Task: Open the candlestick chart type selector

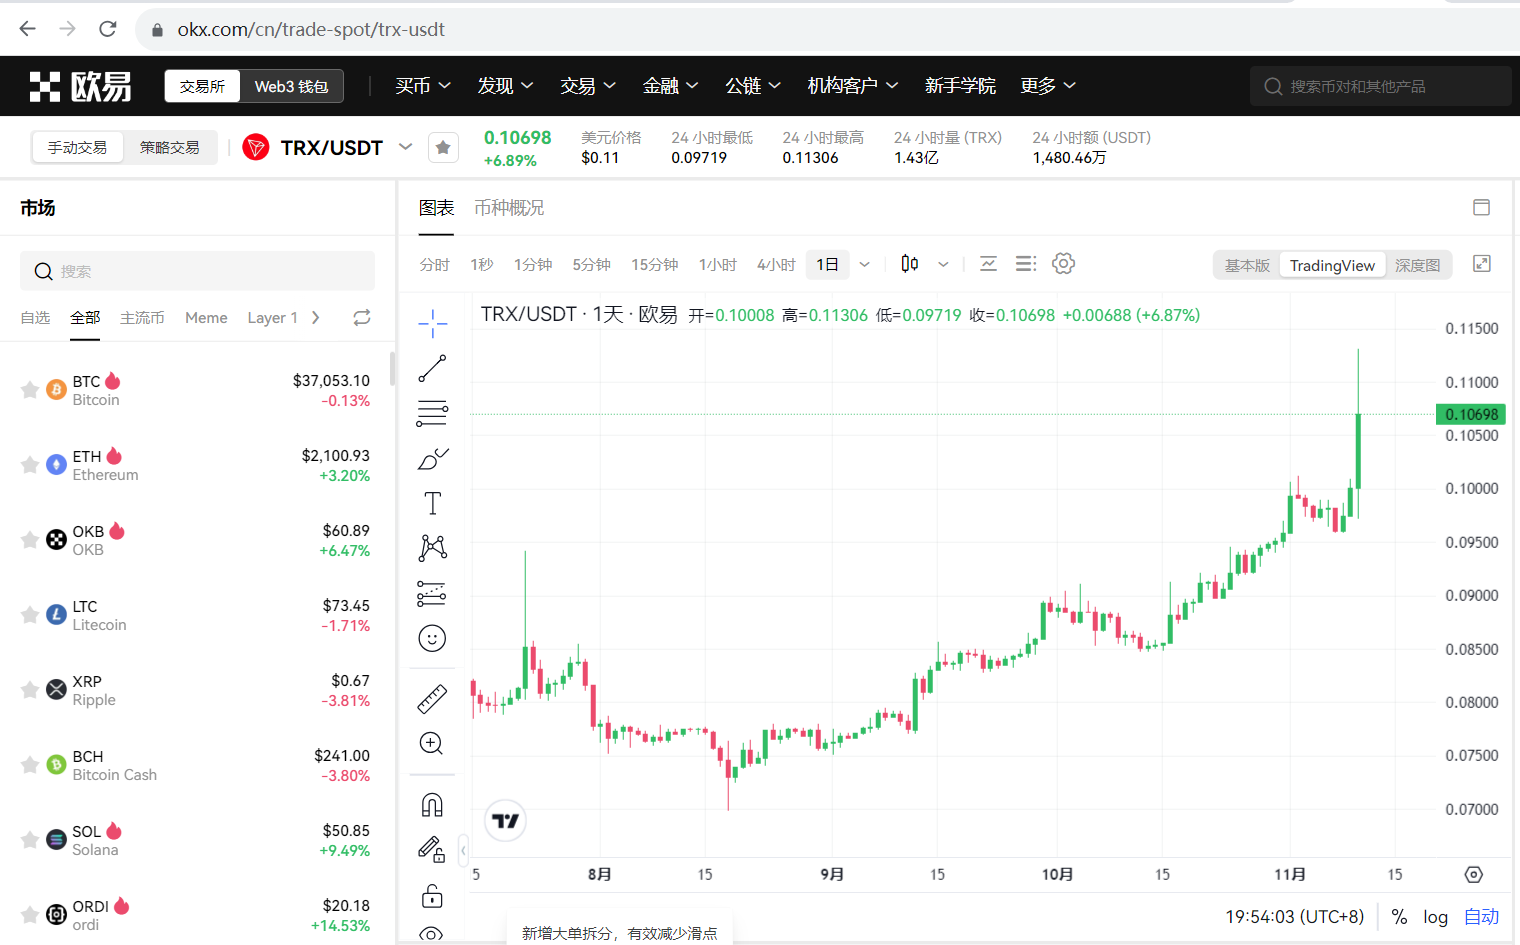Action: tap(909, 264)
